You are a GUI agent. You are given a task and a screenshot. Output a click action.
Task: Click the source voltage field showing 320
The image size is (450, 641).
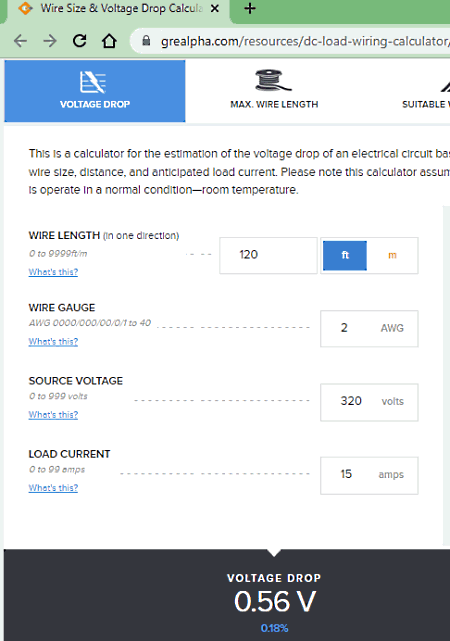click(369, 402)
